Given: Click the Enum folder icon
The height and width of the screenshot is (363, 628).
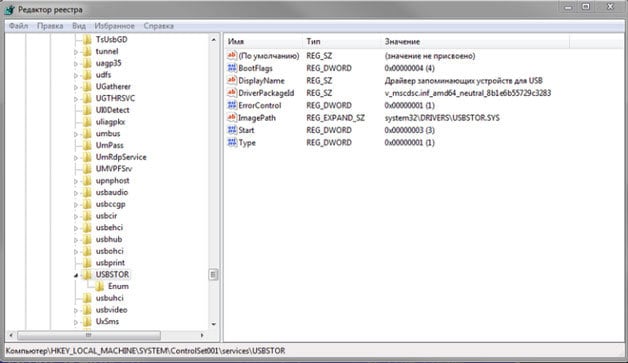Looking at the screenshot, I should [99, 286].
